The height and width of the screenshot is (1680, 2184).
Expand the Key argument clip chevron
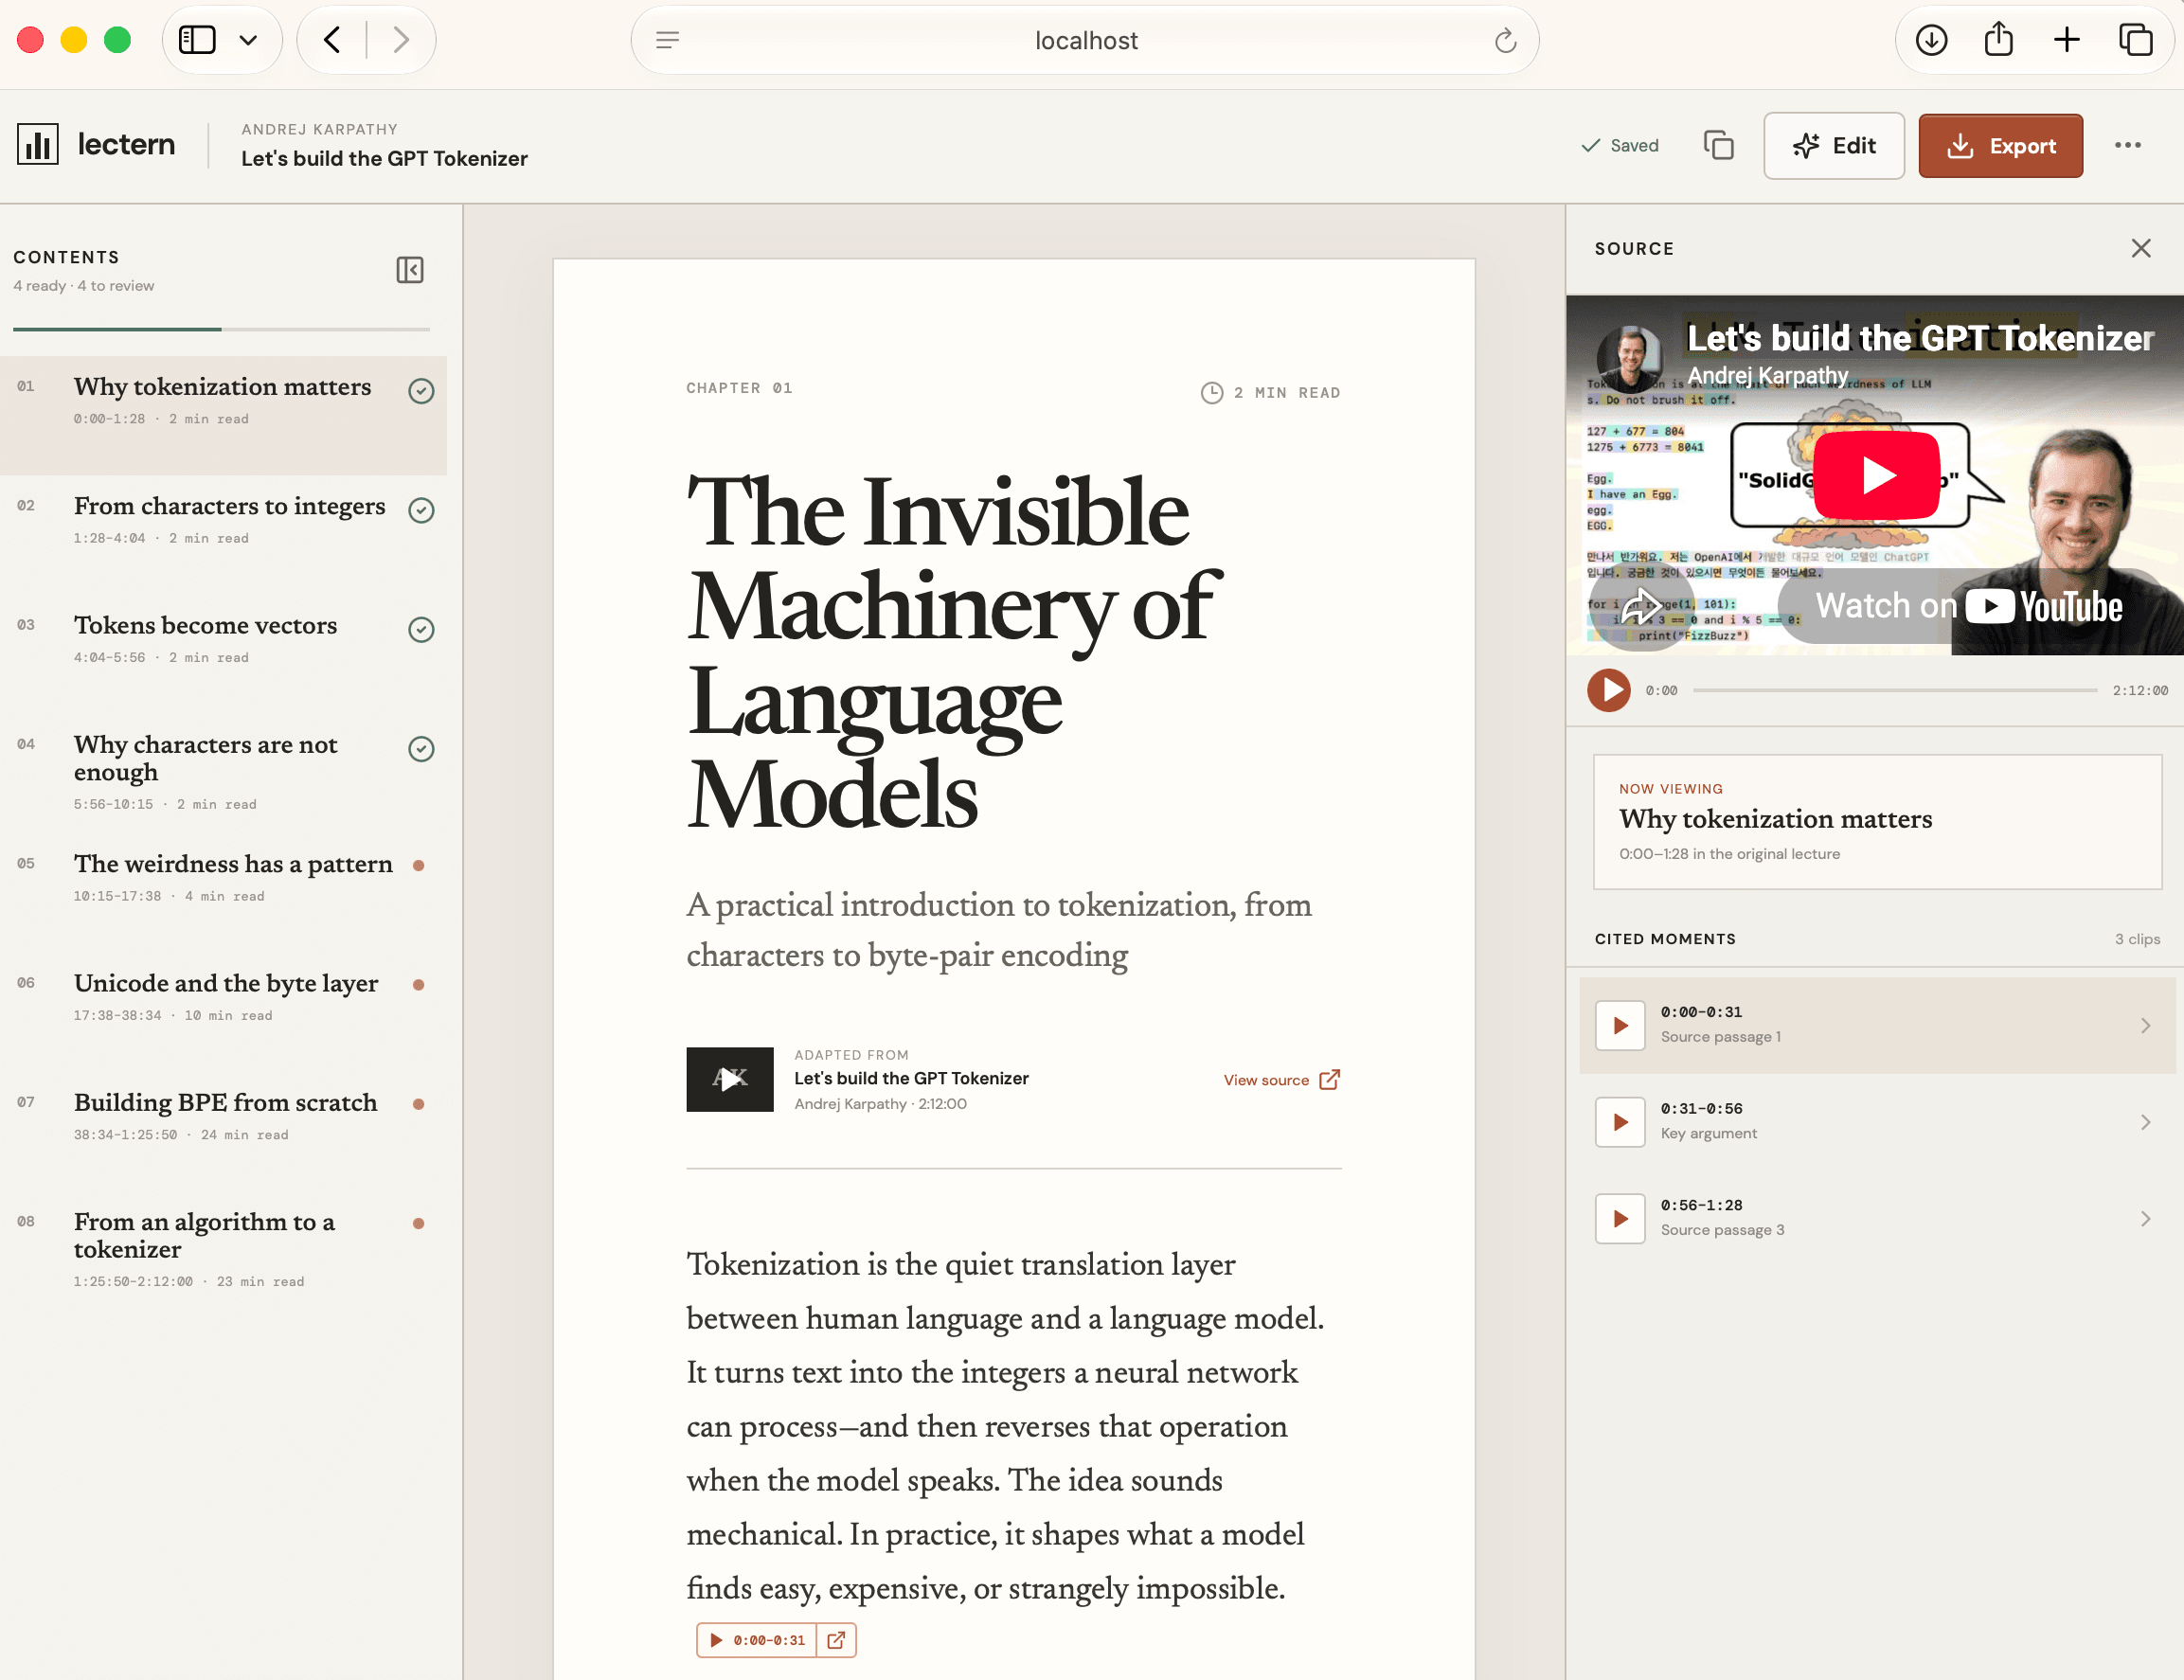tap(2145, 1122)
